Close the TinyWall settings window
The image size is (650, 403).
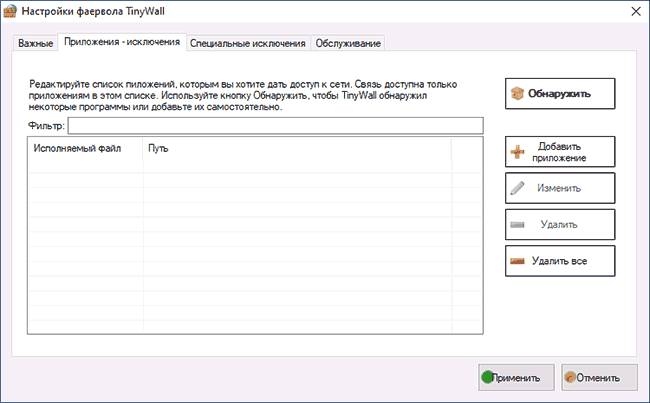pos(636,11)
